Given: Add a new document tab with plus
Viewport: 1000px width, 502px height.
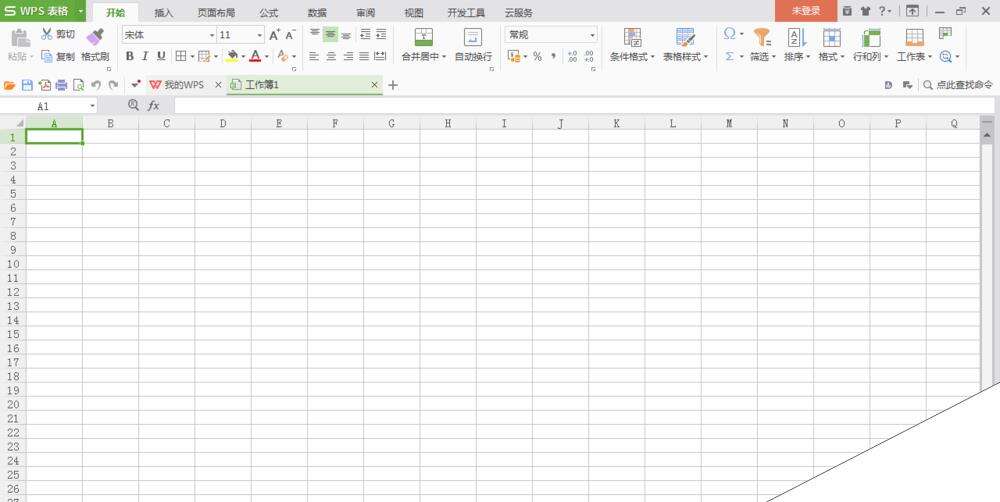Looking at the screenshot, I should [x=393, y=85].
